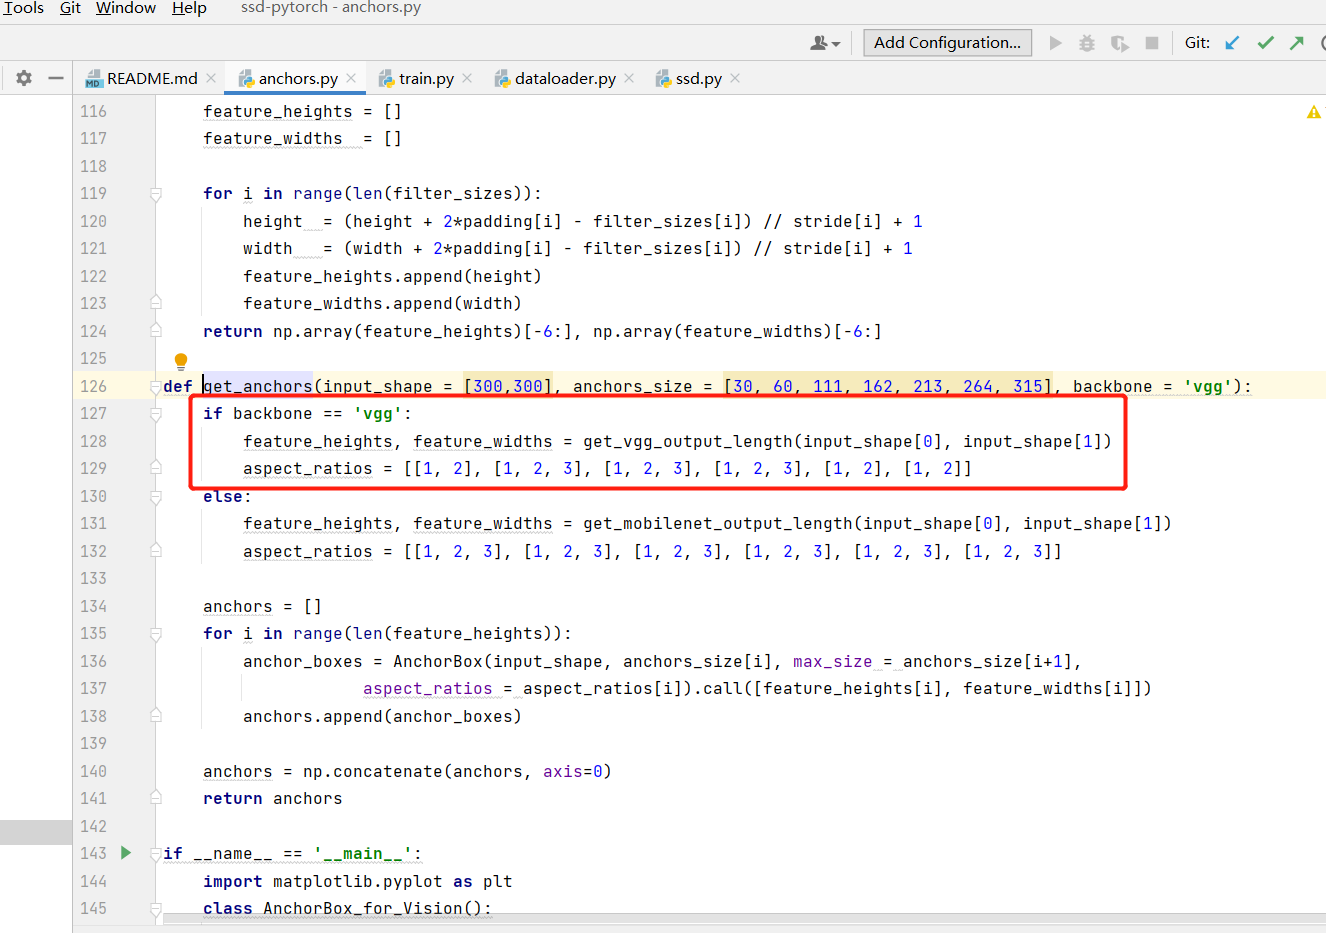Screen dimensions: 1326x933
Task: Collapse the for loop fold at line 119
Action: point(156,193)
